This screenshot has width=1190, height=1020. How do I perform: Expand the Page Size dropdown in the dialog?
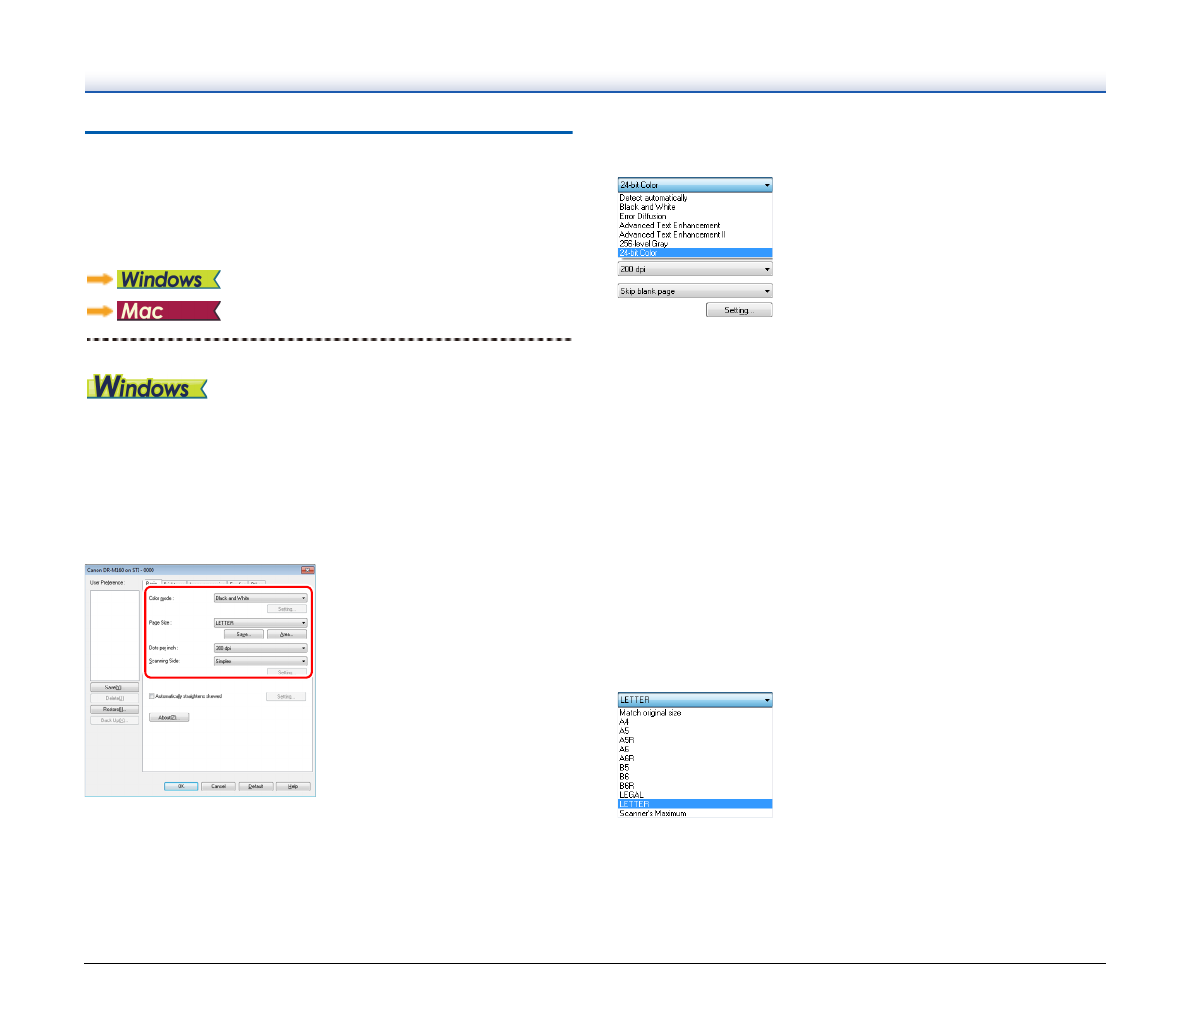point(260,623)
